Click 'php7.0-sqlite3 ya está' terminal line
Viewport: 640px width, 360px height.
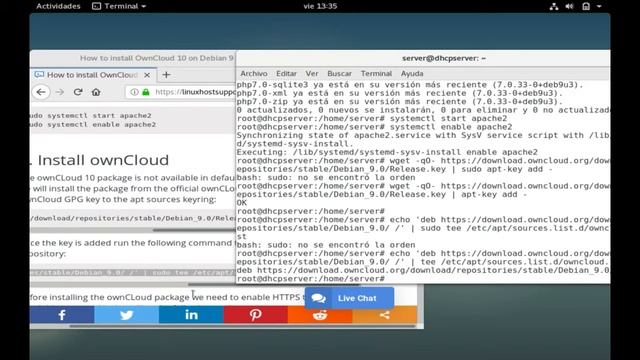pos(410,85)
